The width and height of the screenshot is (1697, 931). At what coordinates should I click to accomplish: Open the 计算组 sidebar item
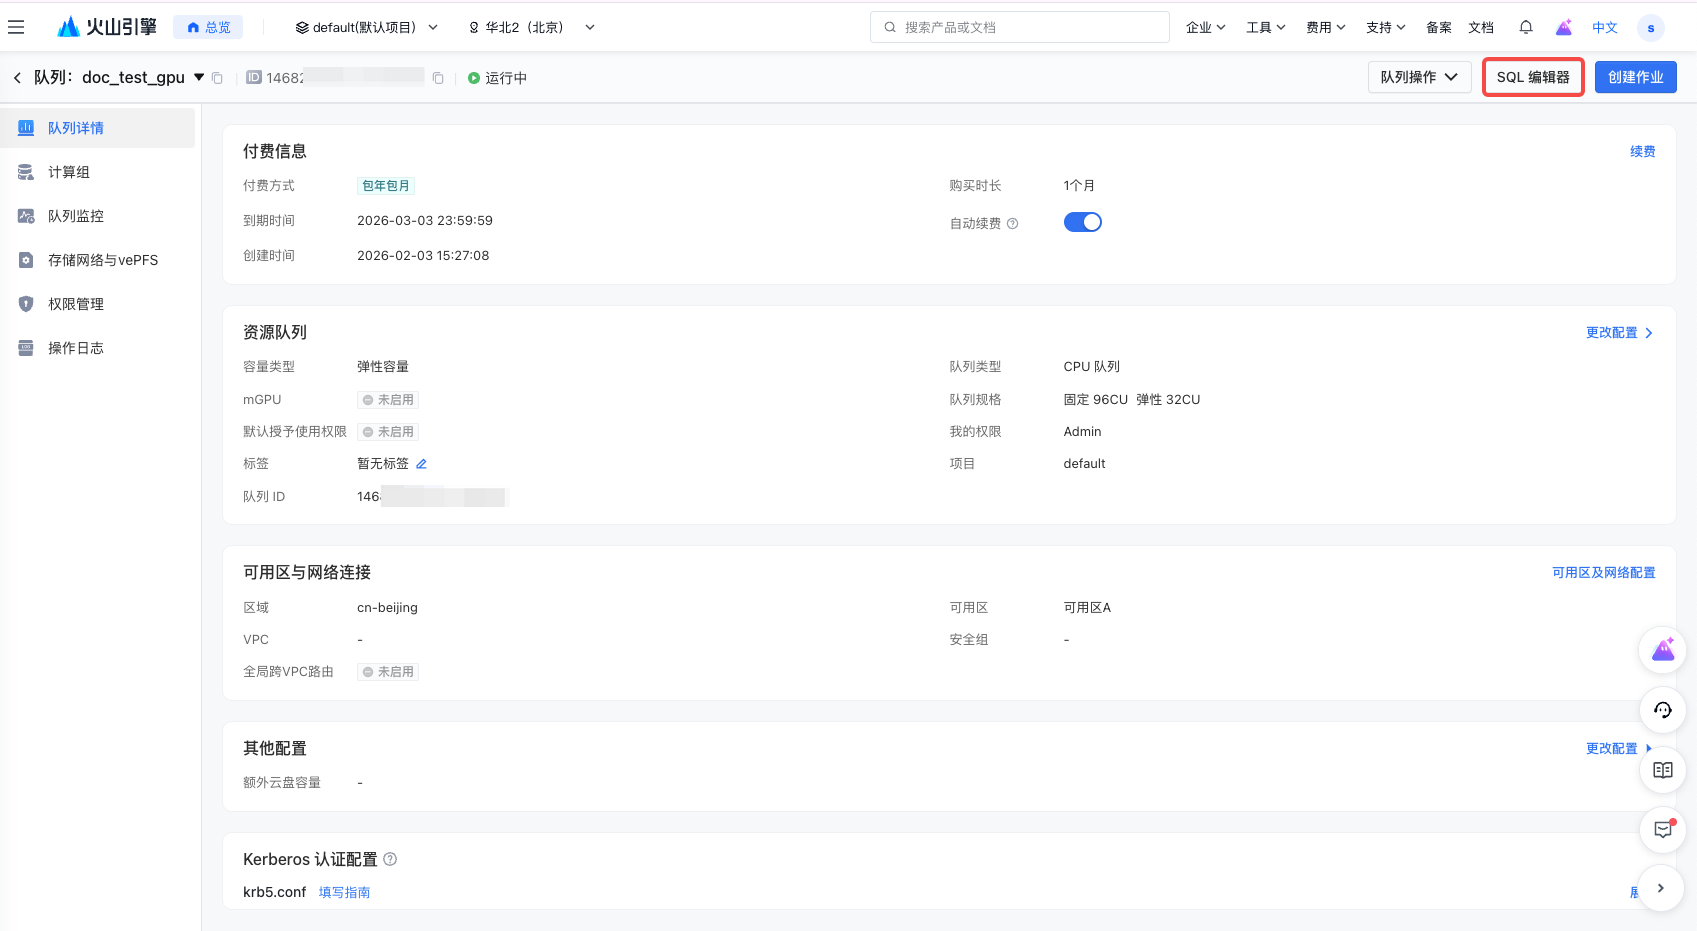tap(69, 172)
